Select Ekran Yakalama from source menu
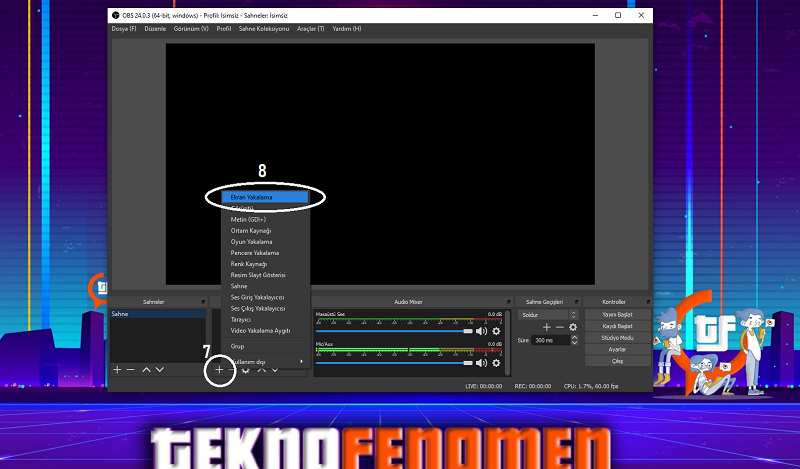 [265, 197]
